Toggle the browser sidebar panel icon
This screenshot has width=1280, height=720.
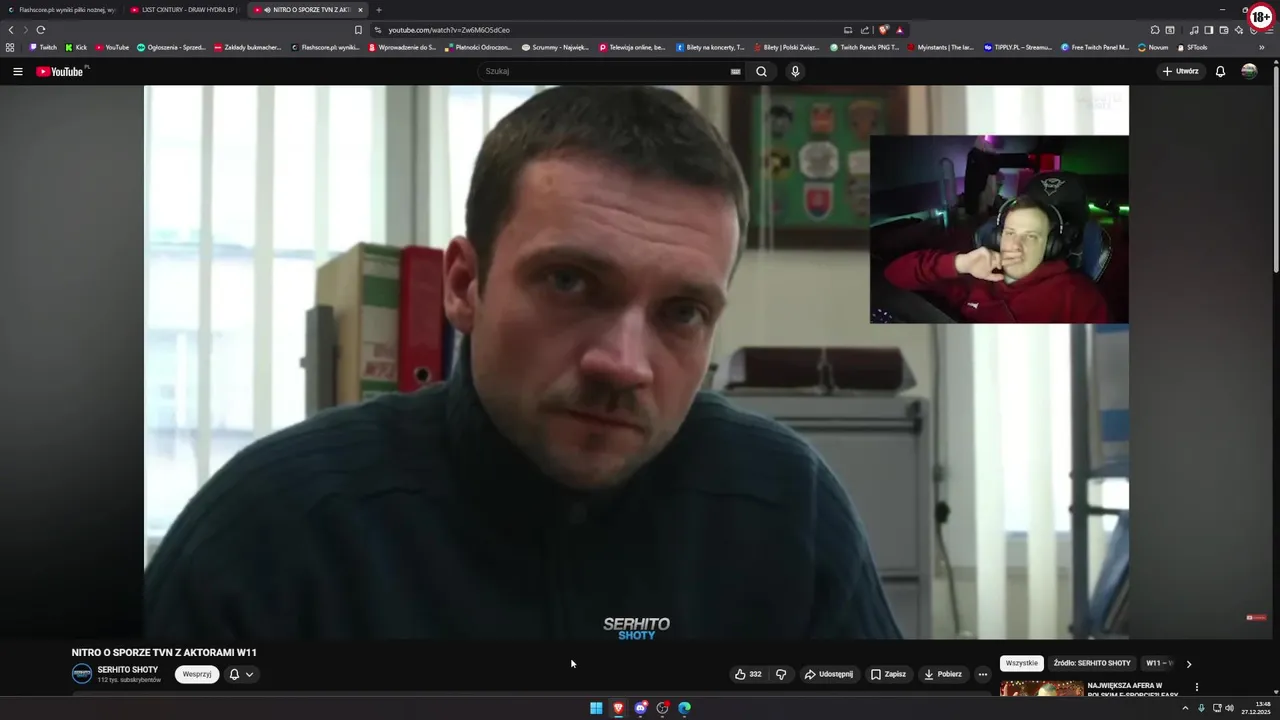coord(1208,30)
